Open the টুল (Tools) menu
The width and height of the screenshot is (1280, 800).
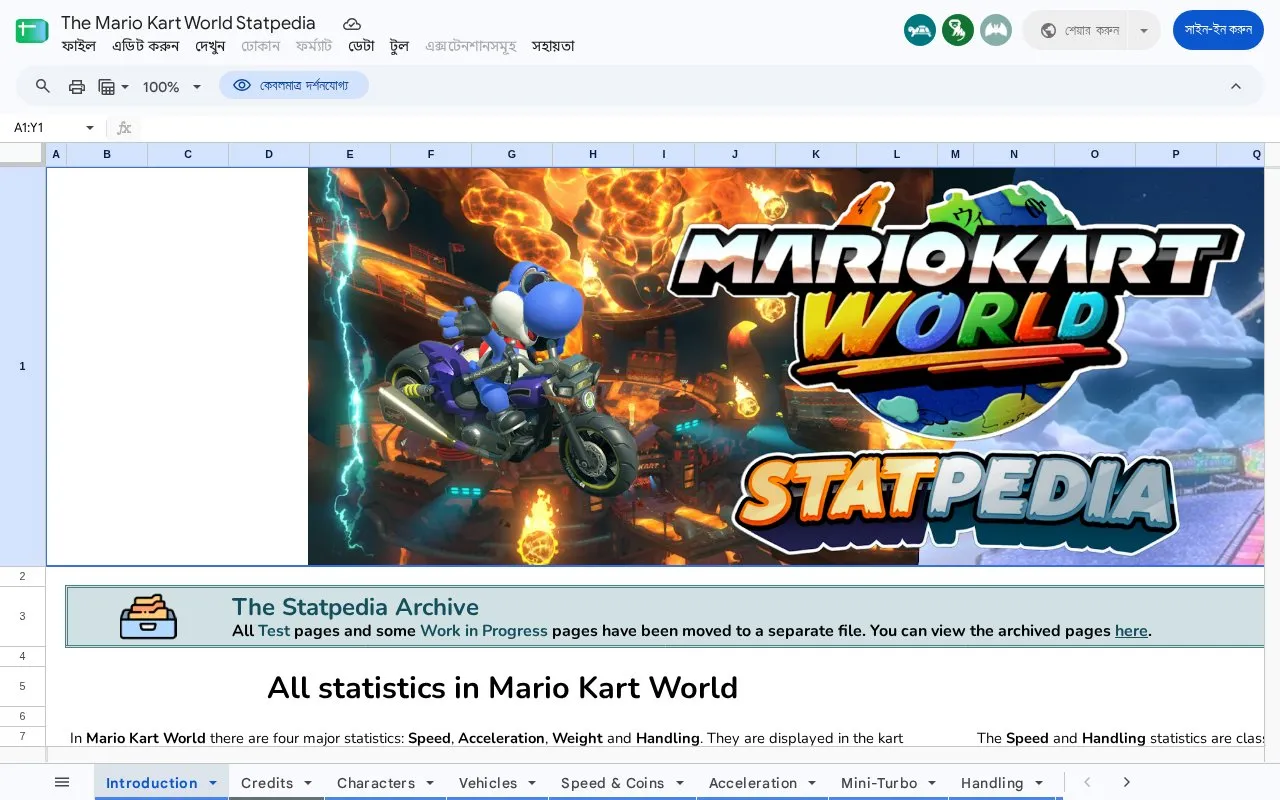(399, 46)
